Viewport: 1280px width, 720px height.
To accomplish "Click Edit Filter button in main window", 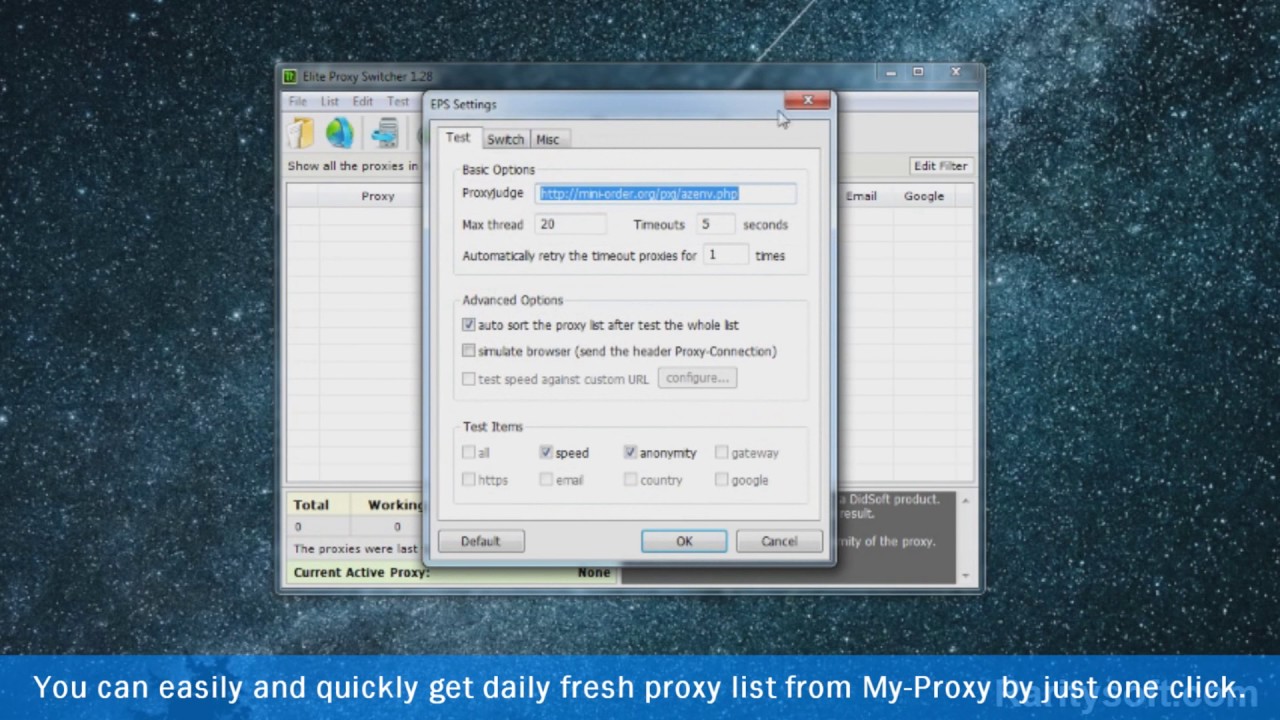I will (940, 166).
